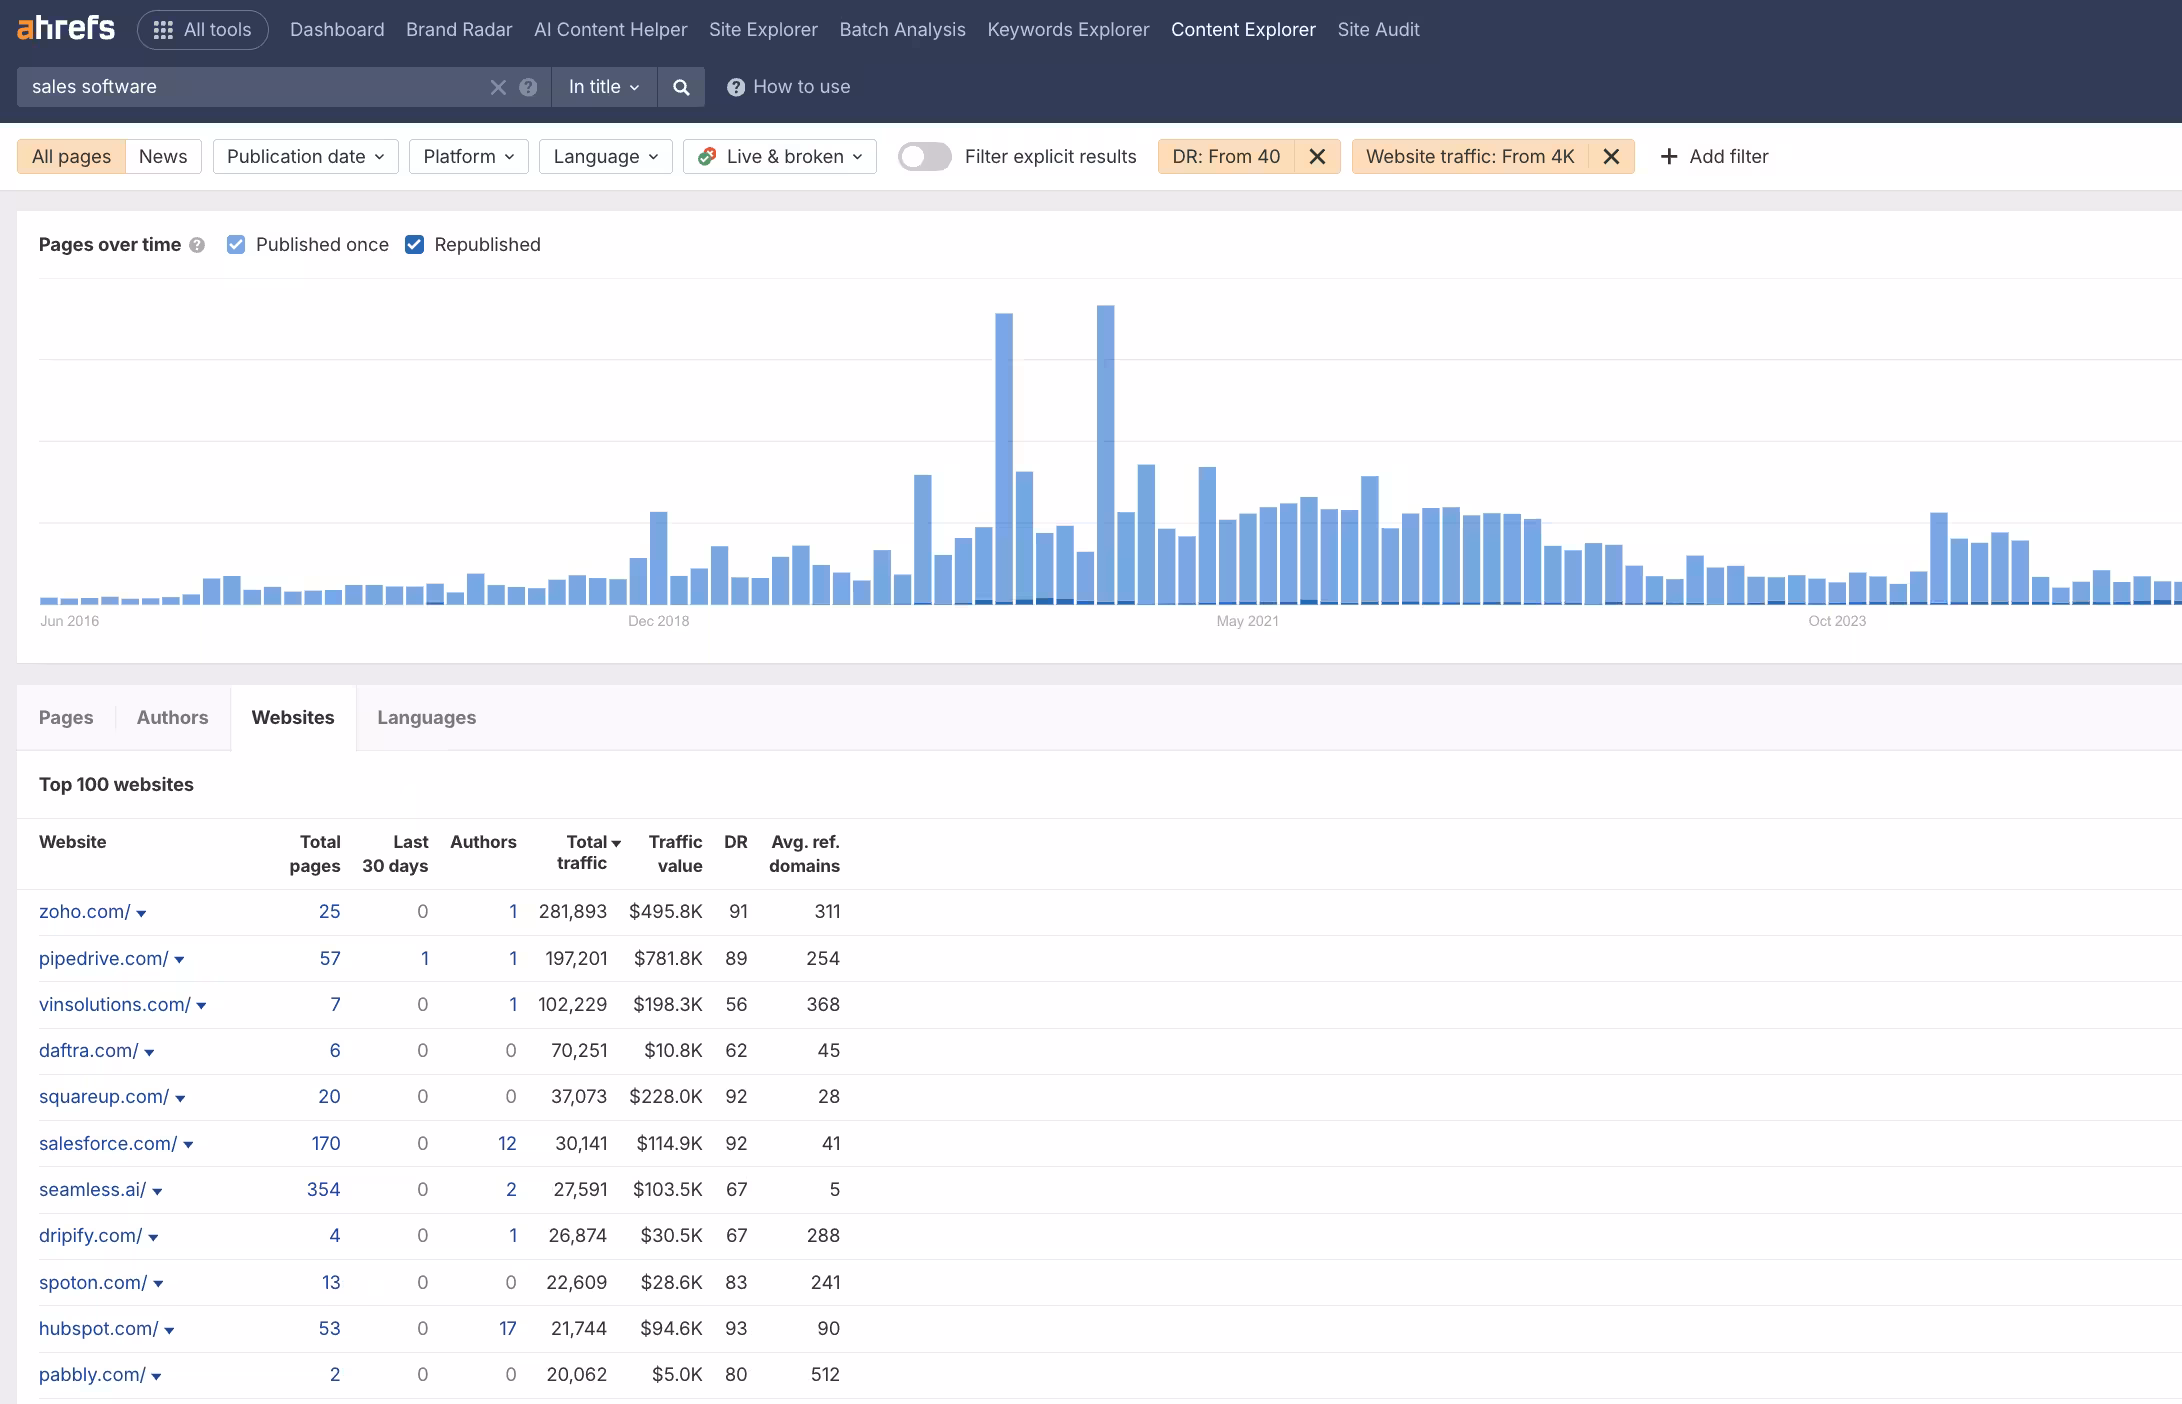Open the zoho.com/ website link
Image resolution: width=2182 pixels, height=1404 pixels.
coord(84,911)
